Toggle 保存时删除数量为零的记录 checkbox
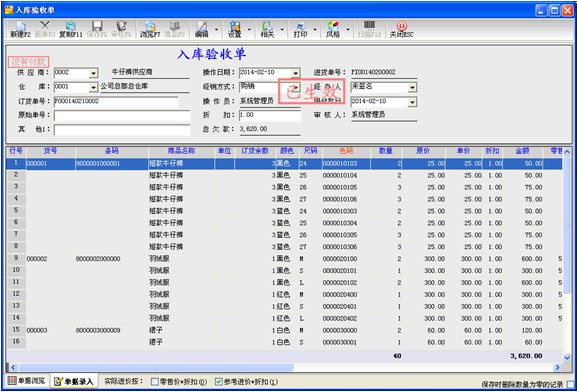The width and height of the screenshot is (577, 392). tap(571, 384)
